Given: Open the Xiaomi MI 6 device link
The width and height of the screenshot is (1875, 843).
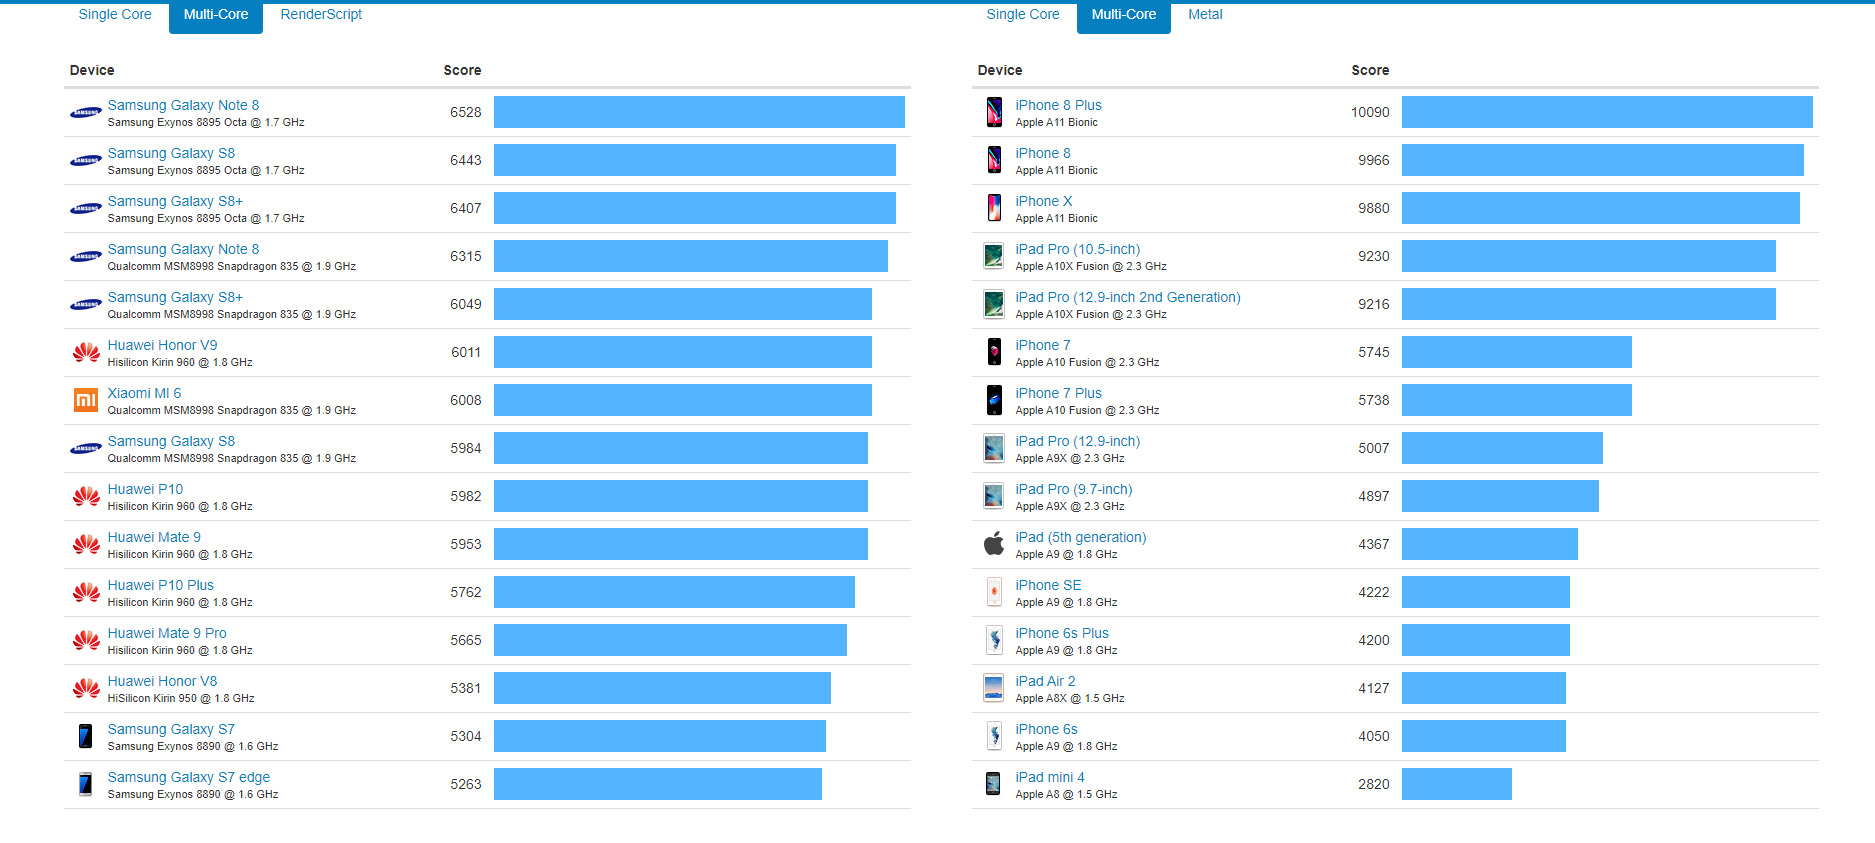Looking at the screenshot, I should point(144,393).
